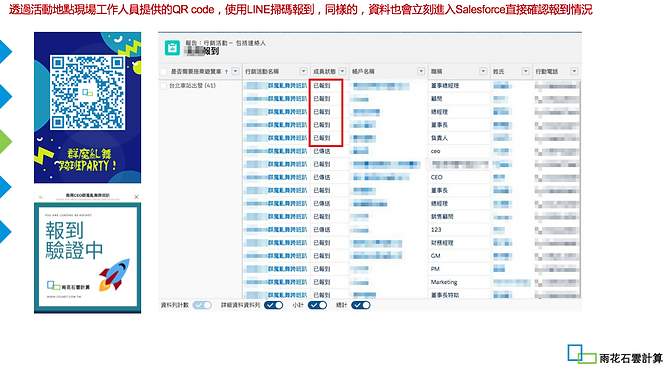Open the 帳戶名稱 column dropdown
The image size is (667, 369).
click(x=421, y=72)
